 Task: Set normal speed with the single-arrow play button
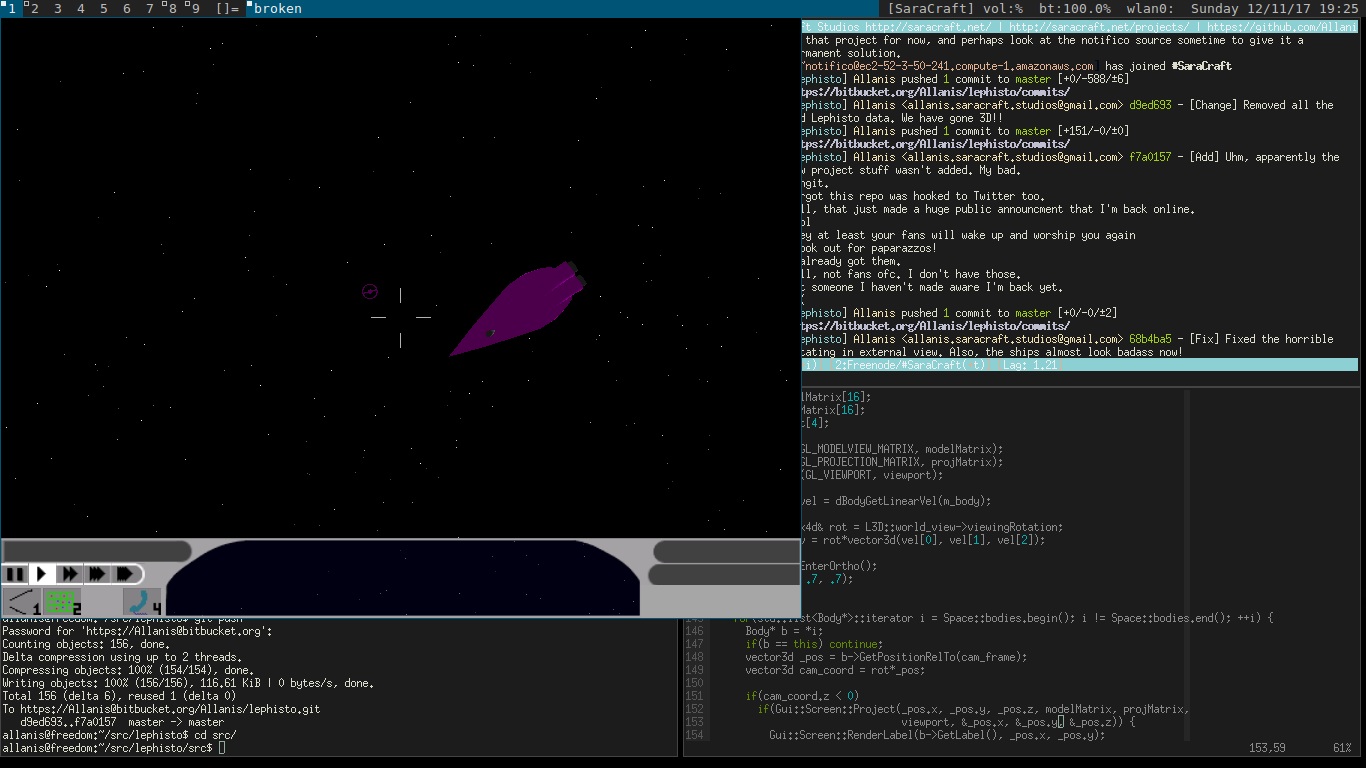click(x=42, y=574)
